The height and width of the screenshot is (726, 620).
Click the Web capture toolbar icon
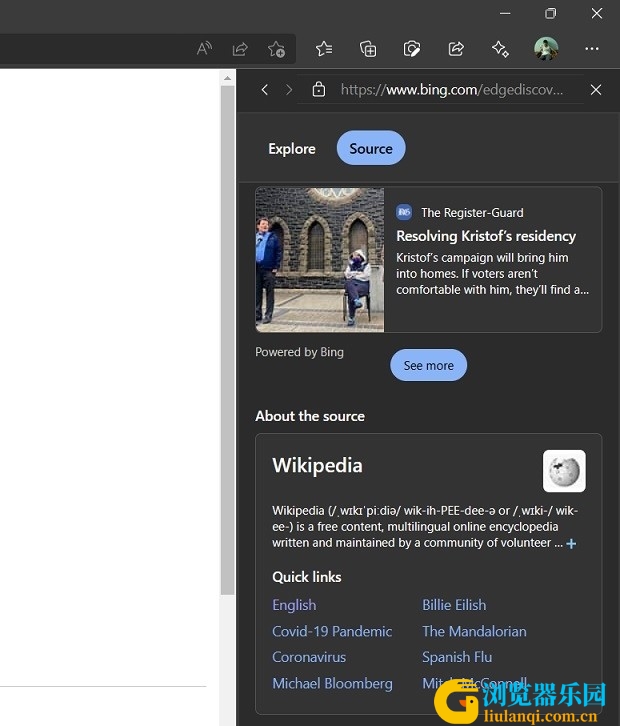pos(412,49)
